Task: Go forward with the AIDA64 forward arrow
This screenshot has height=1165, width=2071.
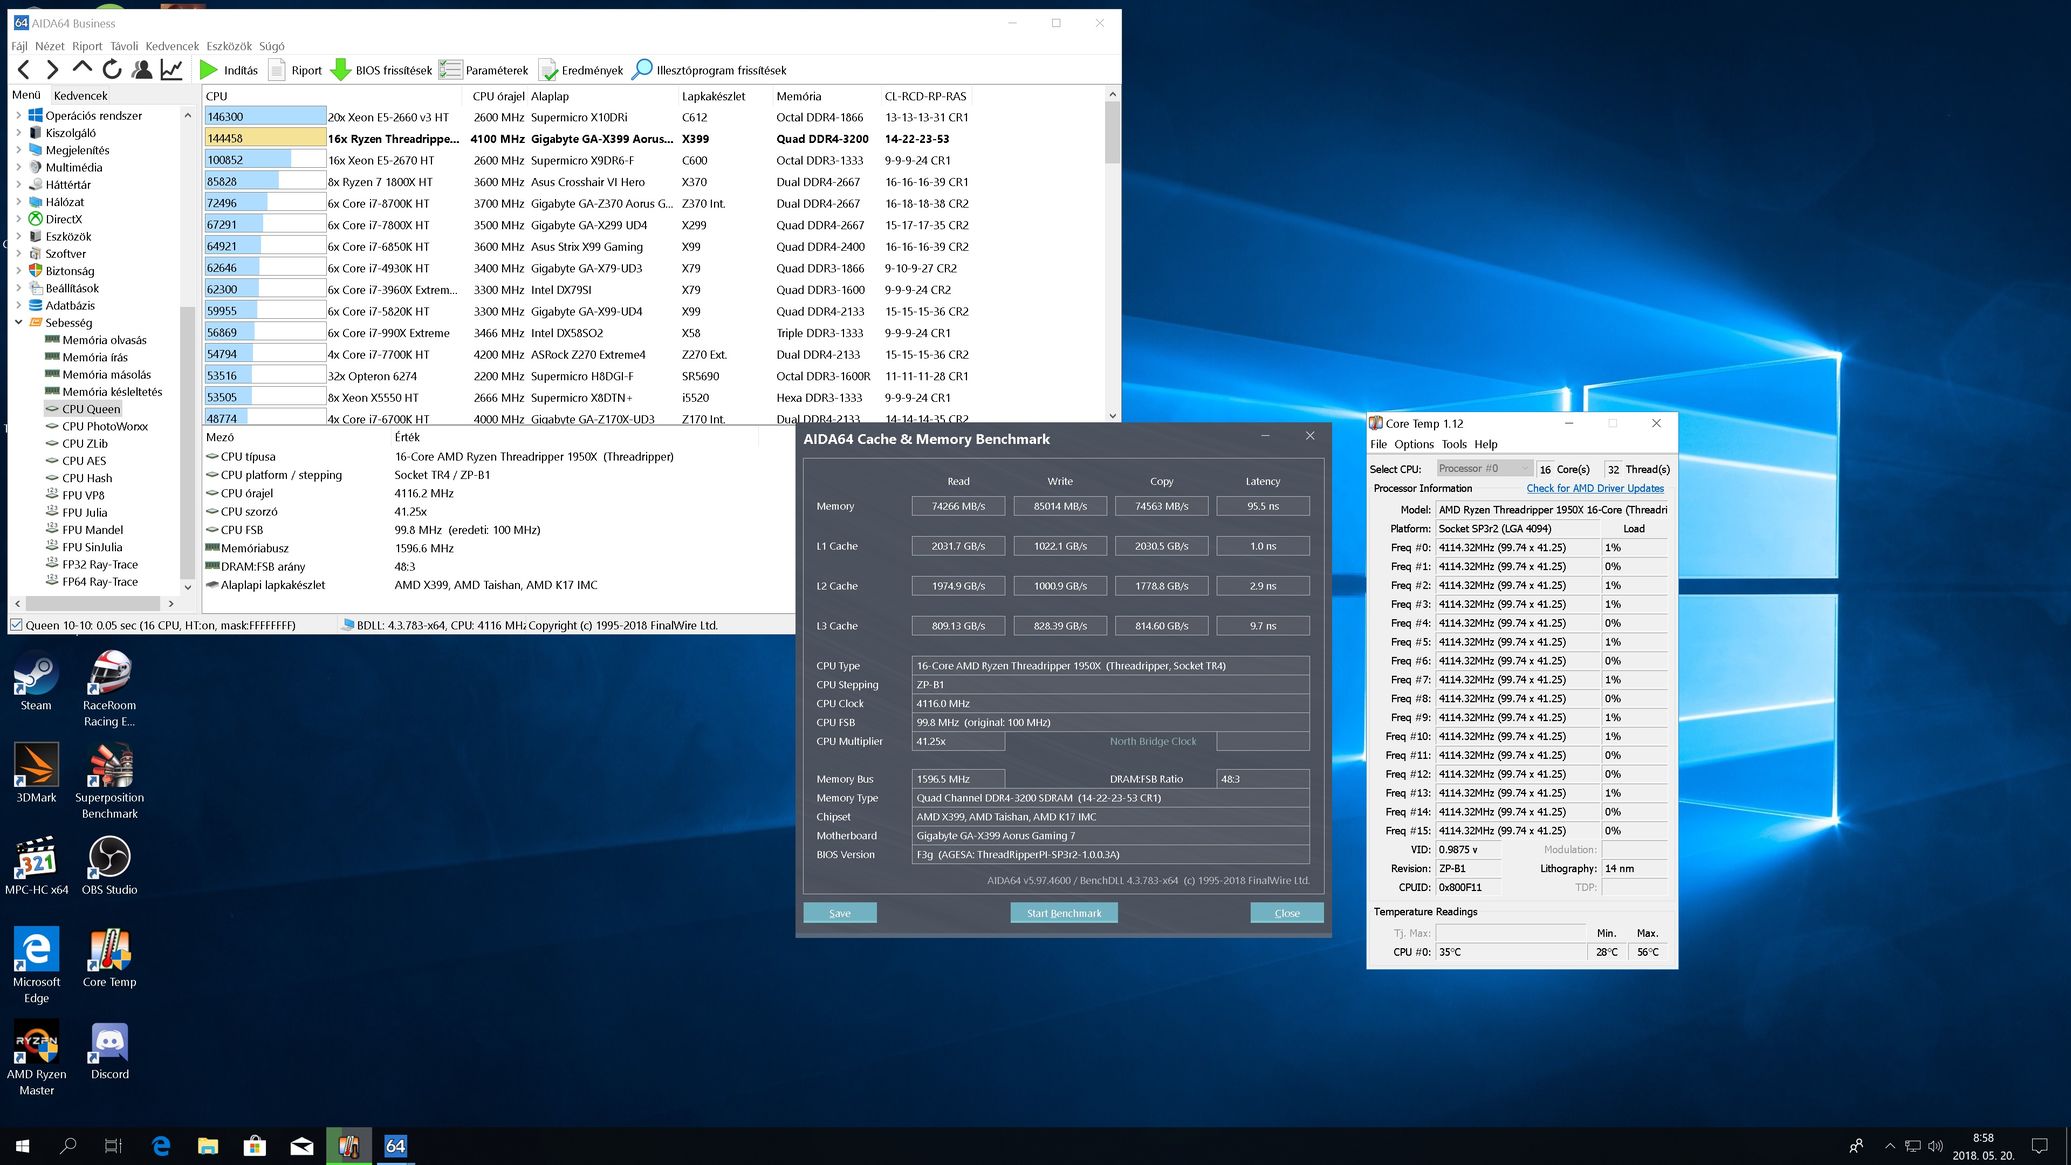Action: pos(53,70)
